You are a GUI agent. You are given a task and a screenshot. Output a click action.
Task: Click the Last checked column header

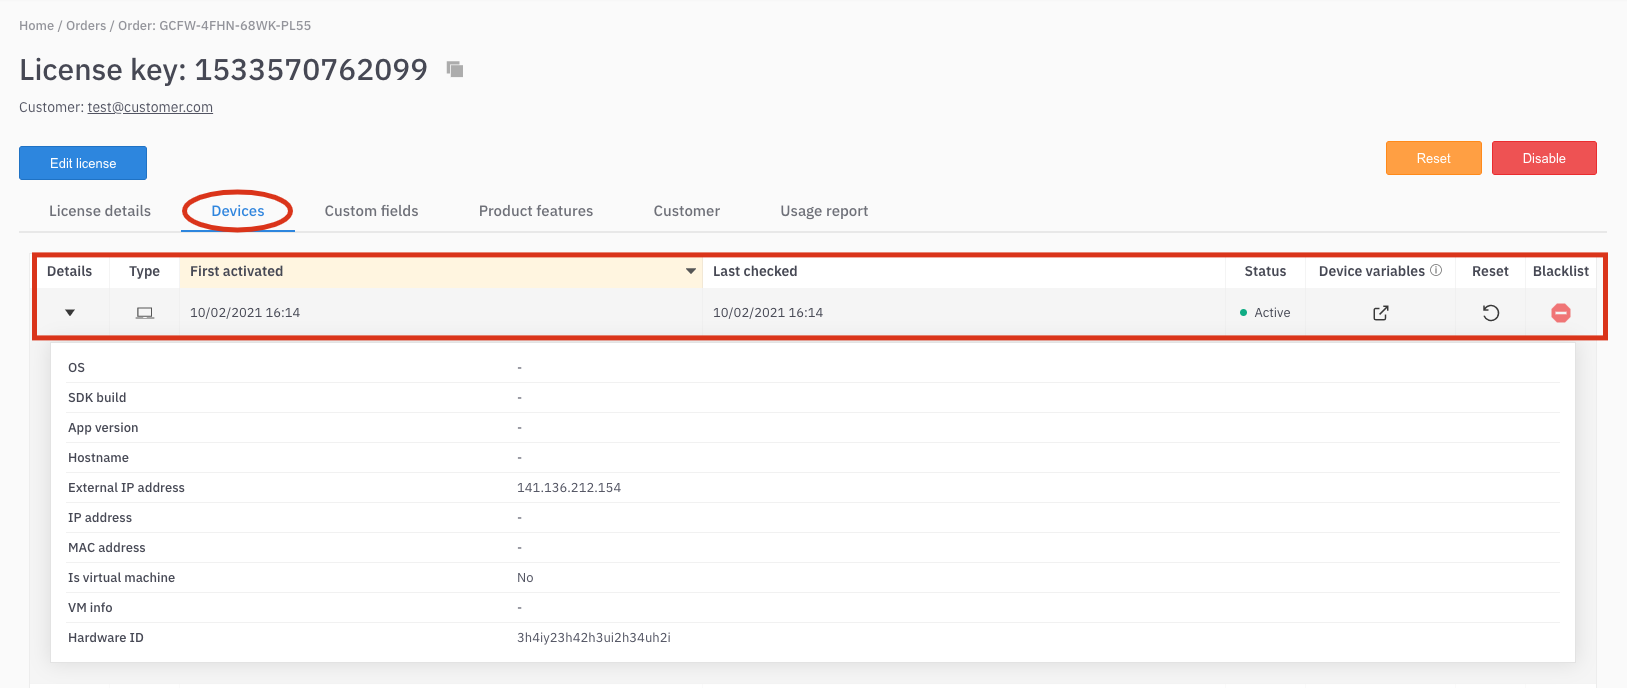point(755,271)
